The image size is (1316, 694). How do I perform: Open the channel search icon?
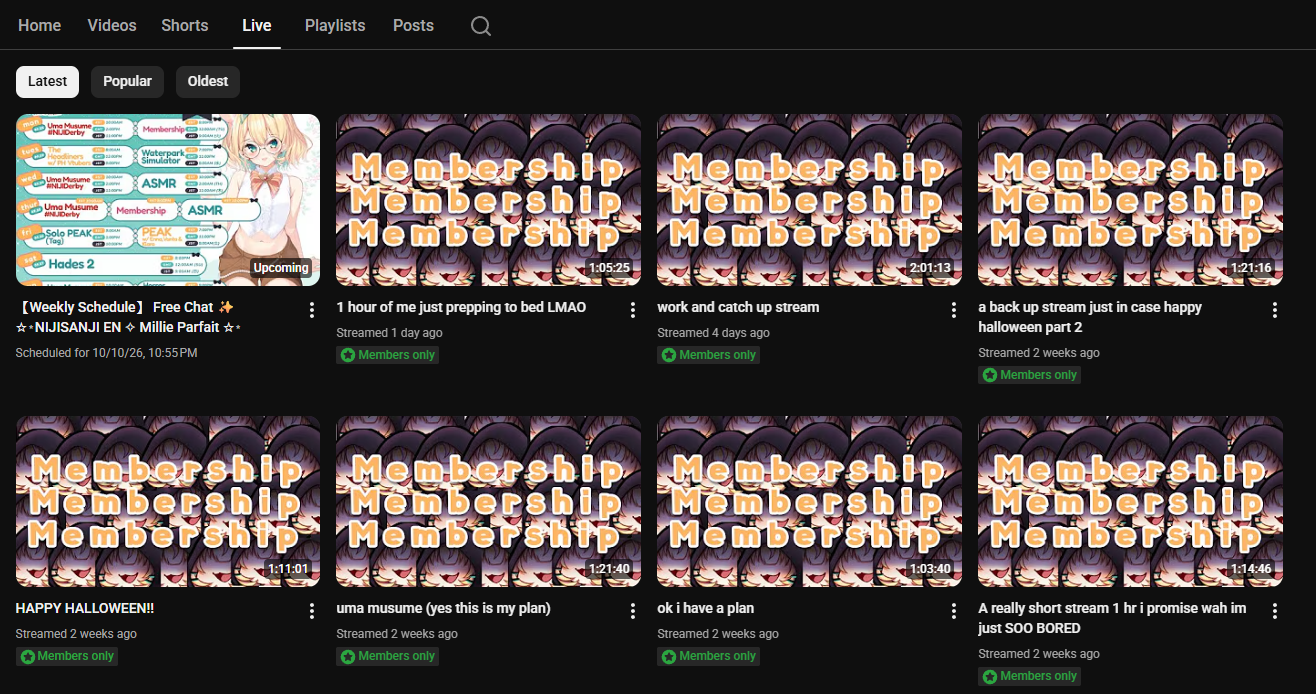click(481, 26)
